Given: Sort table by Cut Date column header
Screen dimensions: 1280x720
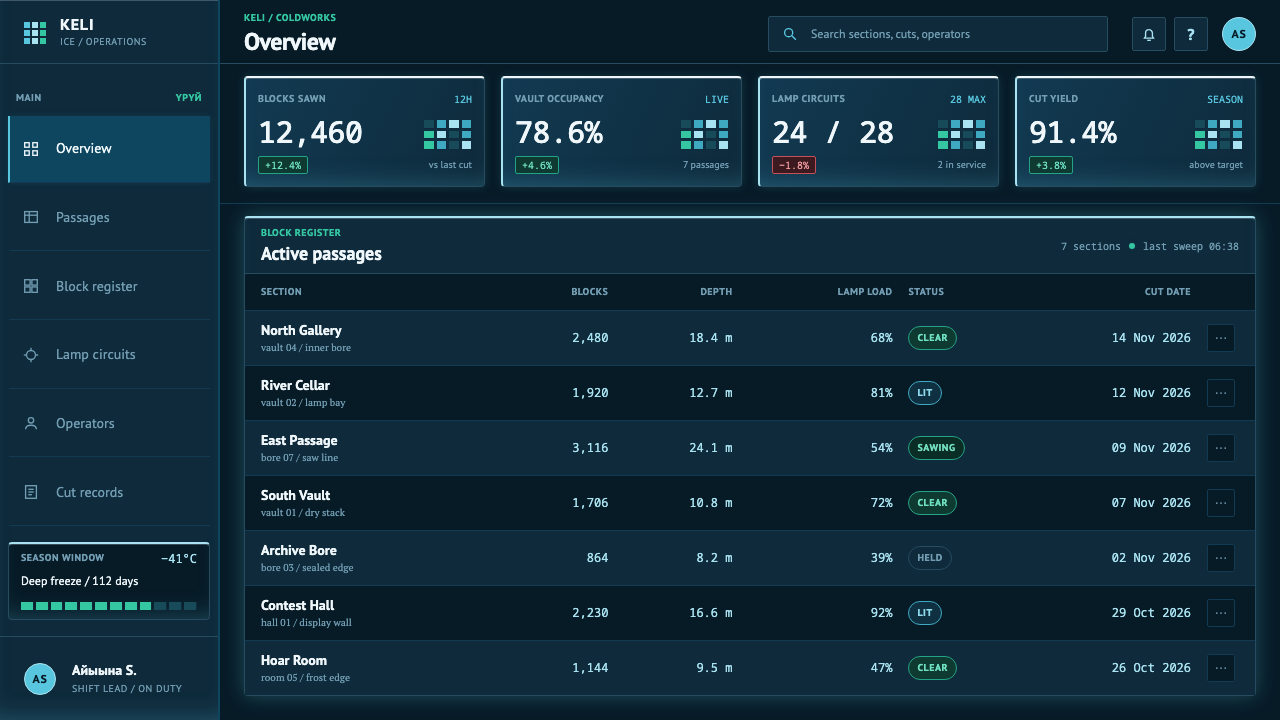Looking at the screenshot, I should pyautogui.click(x=1168, y=292).
